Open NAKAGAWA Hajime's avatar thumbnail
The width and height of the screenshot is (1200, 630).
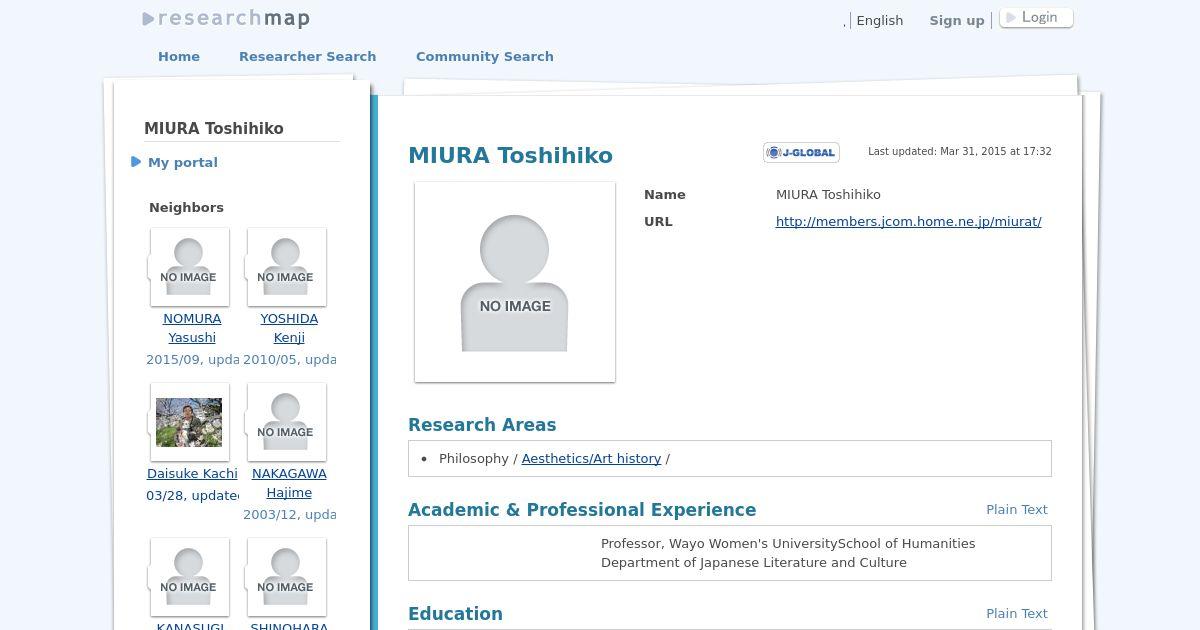point(287,422)
